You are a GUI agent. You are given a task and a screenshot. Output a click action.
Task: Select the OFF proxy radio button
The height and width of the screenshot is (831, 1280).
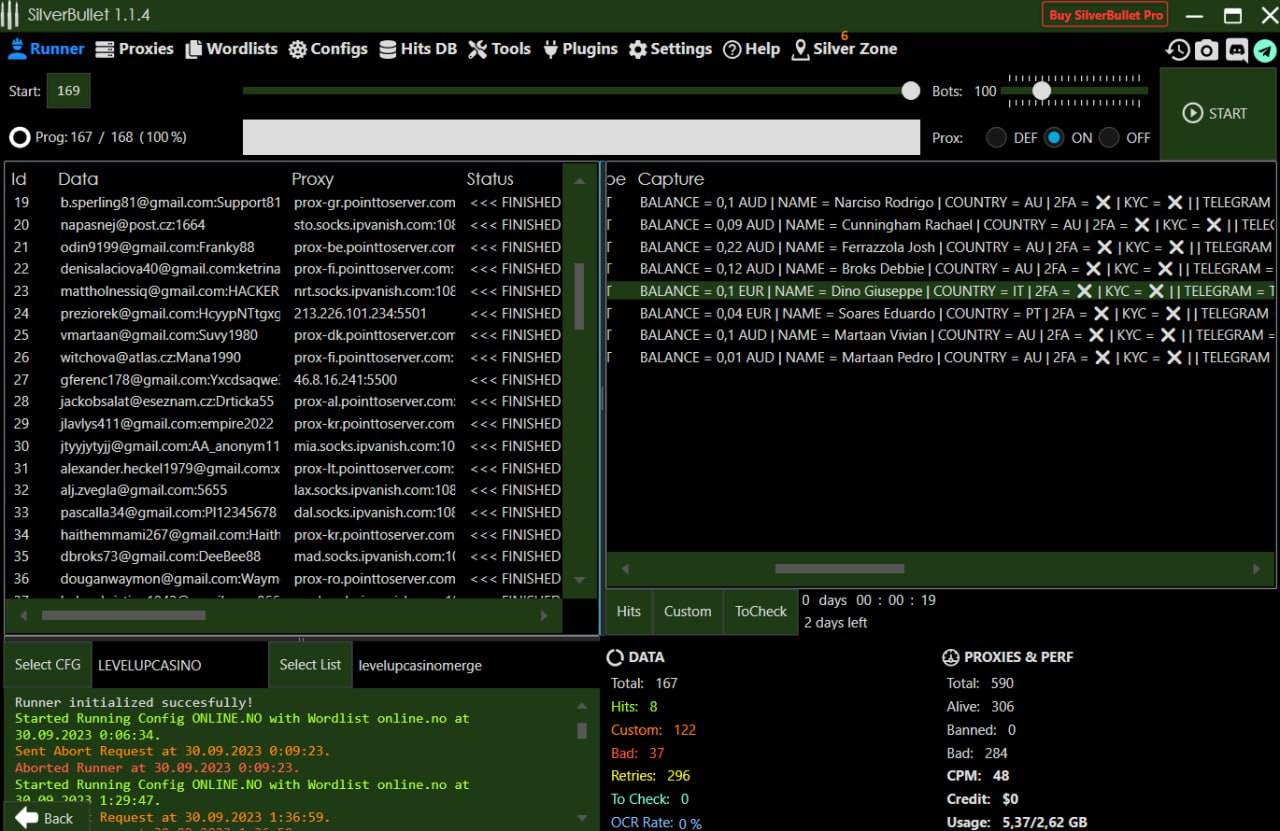[1109, 138]
